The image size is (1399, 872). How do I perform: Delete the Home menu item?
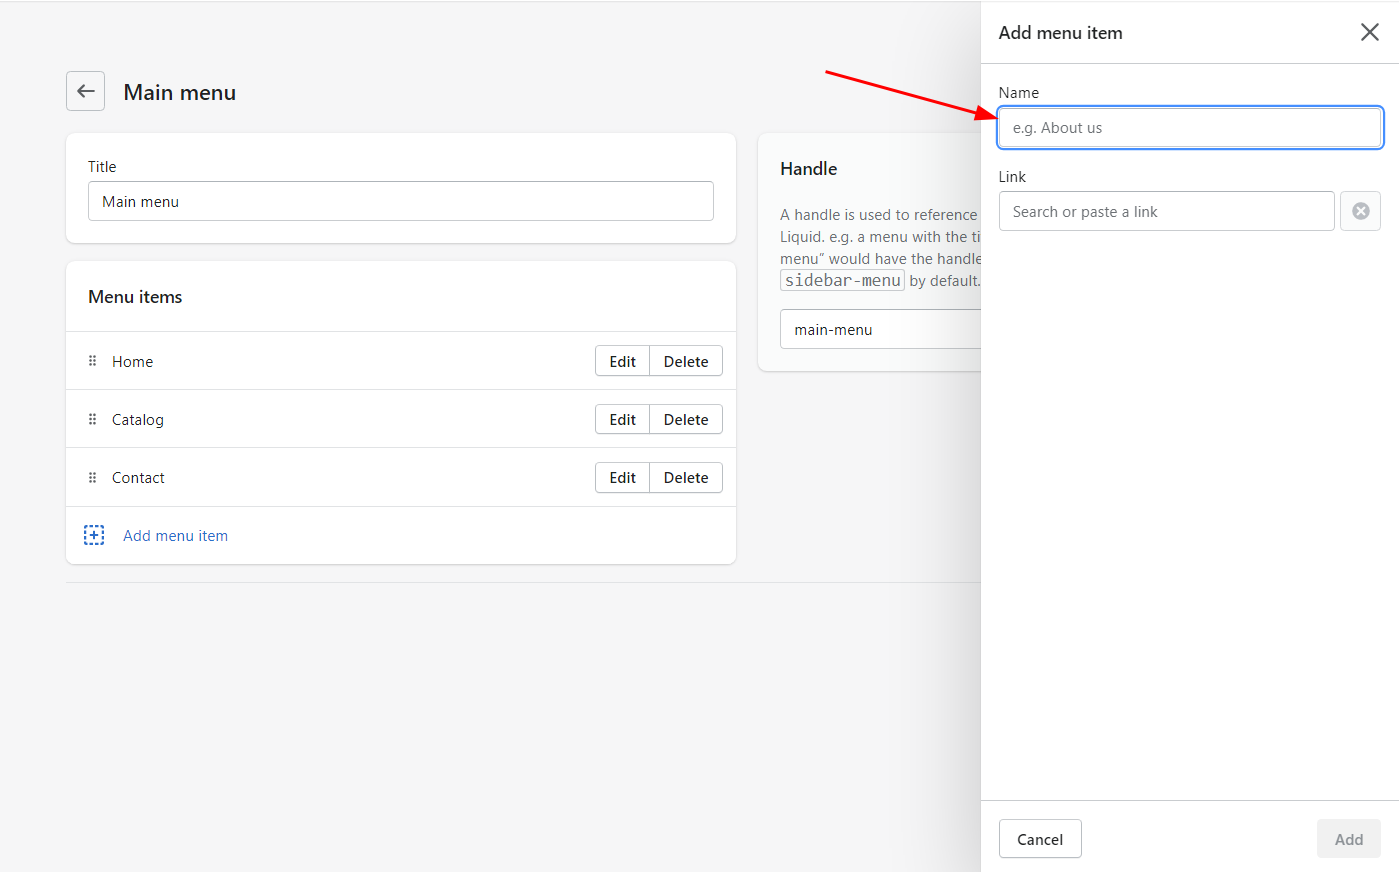685,361
